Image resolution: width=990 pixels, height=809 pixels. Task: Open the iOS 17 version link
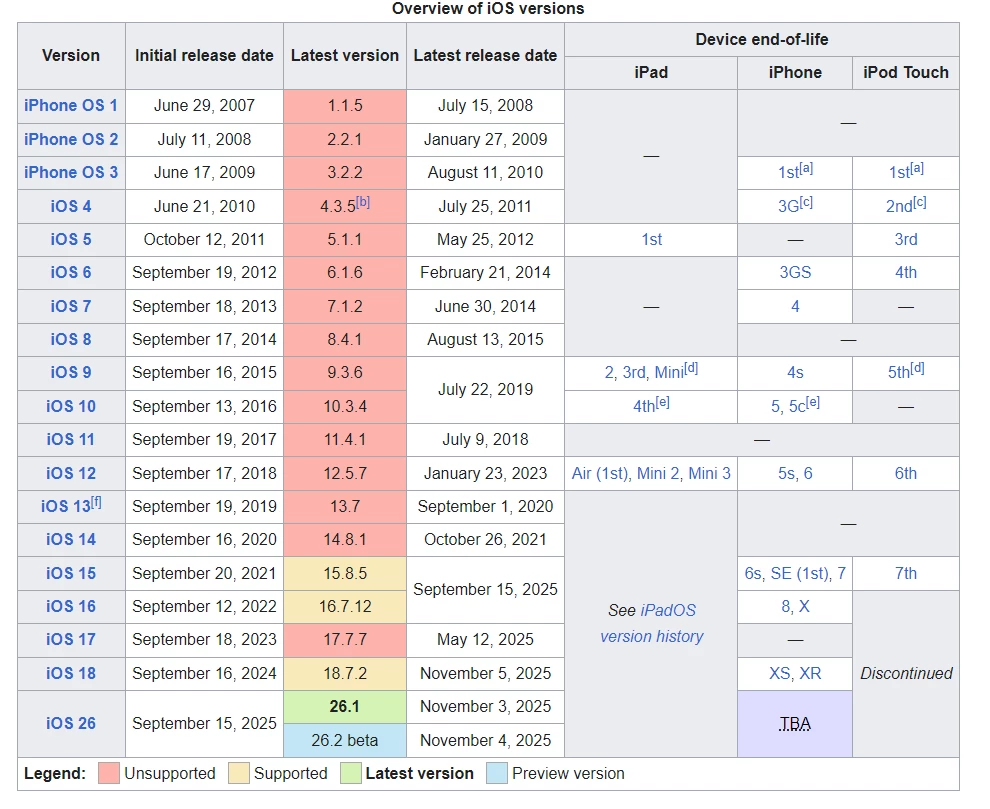[x=71, y=639]
